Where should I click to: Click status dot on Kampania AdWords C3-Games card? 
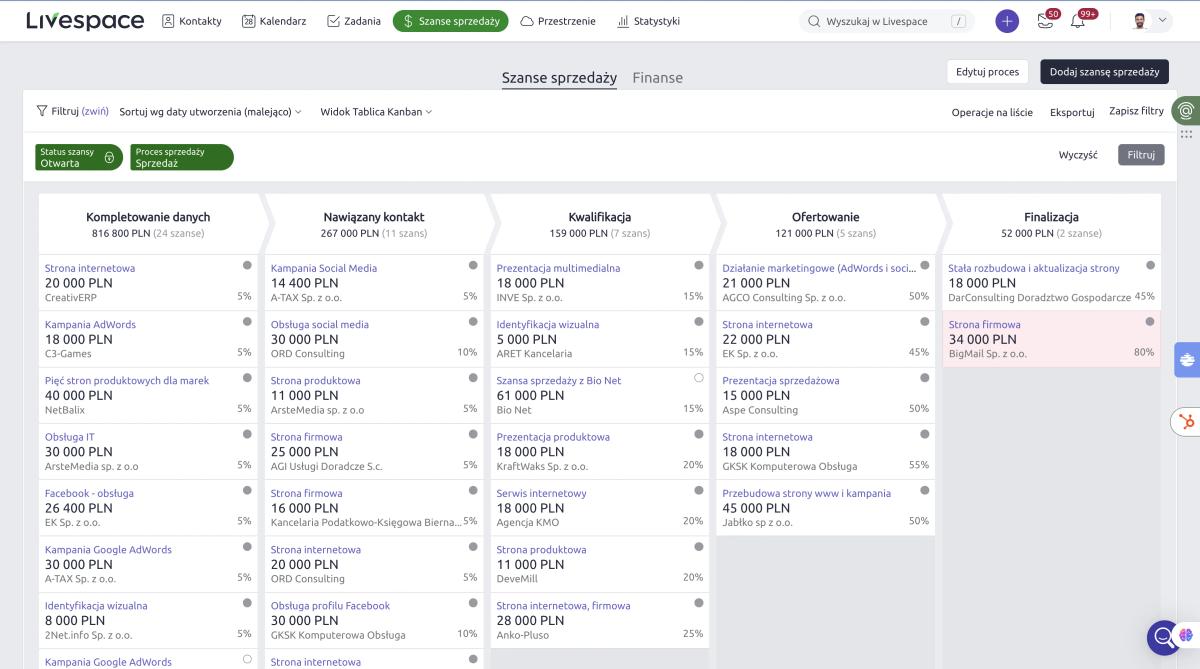[x=247, y=321]
